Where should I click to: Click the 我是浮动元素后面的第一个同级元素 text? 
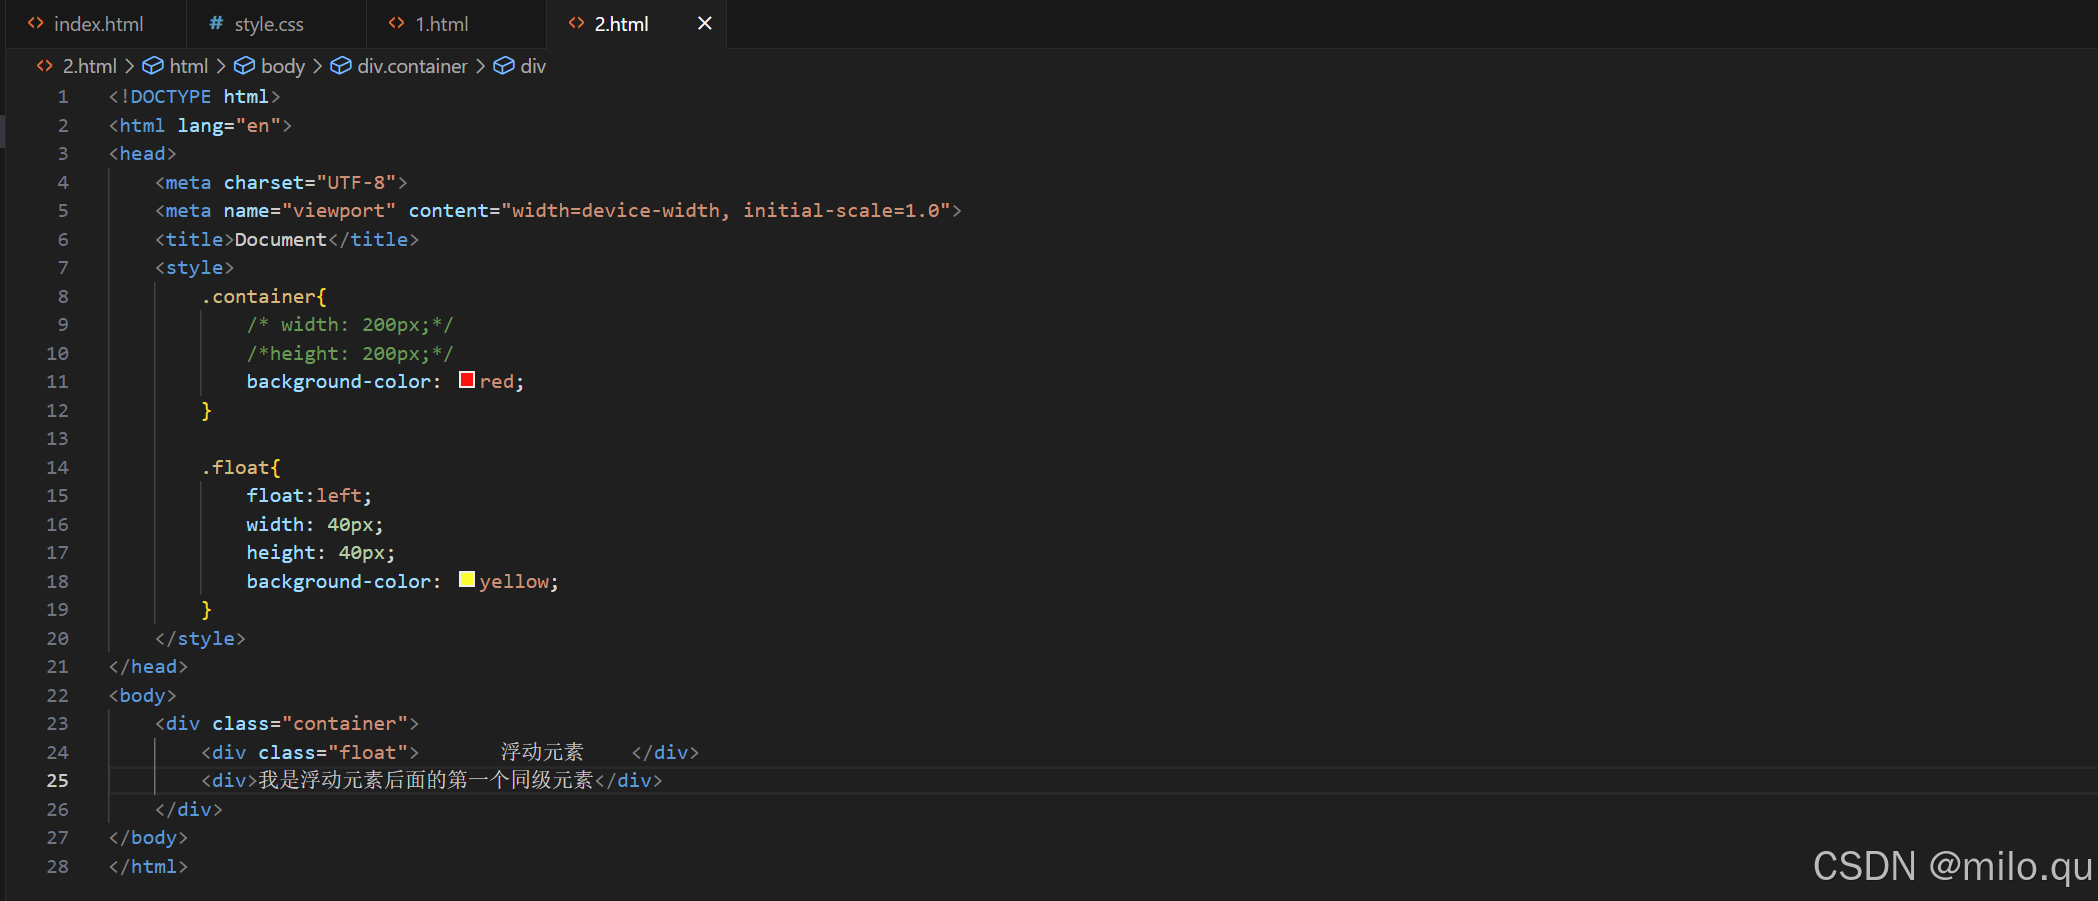[x=426, y=781]
